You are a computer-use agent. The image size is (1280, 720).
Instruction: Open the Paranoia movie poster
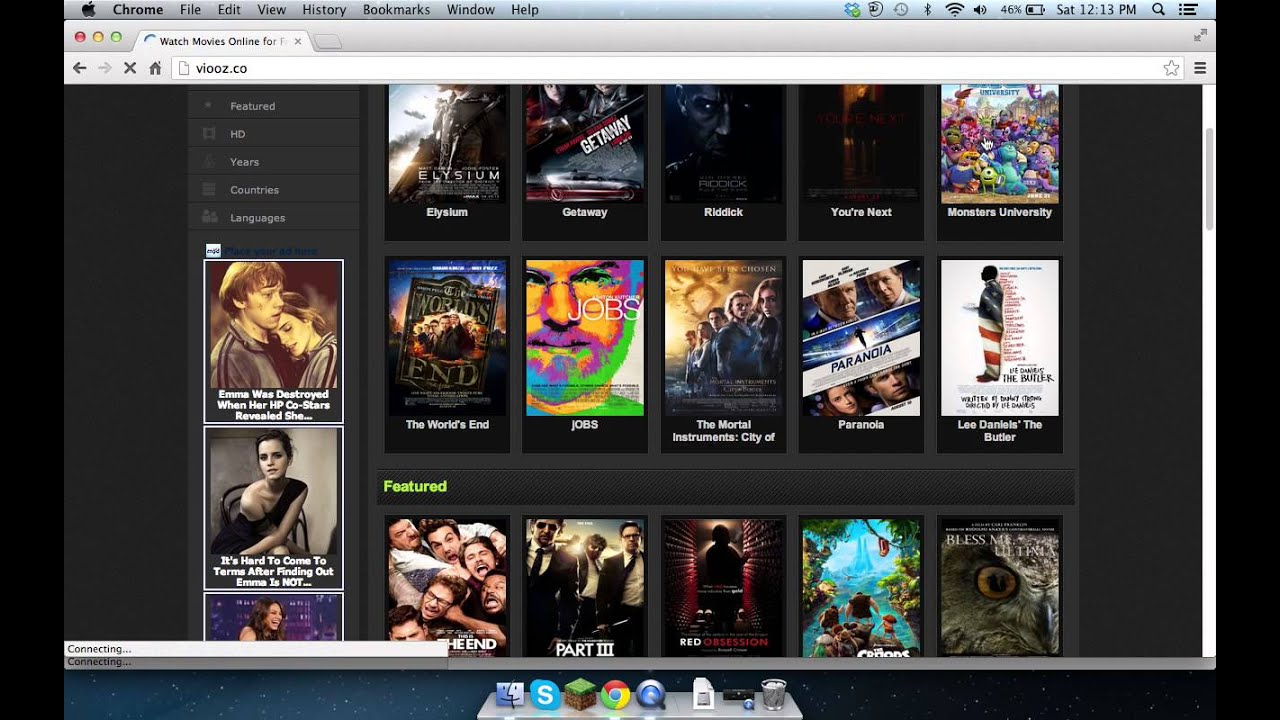coord(861,338)
